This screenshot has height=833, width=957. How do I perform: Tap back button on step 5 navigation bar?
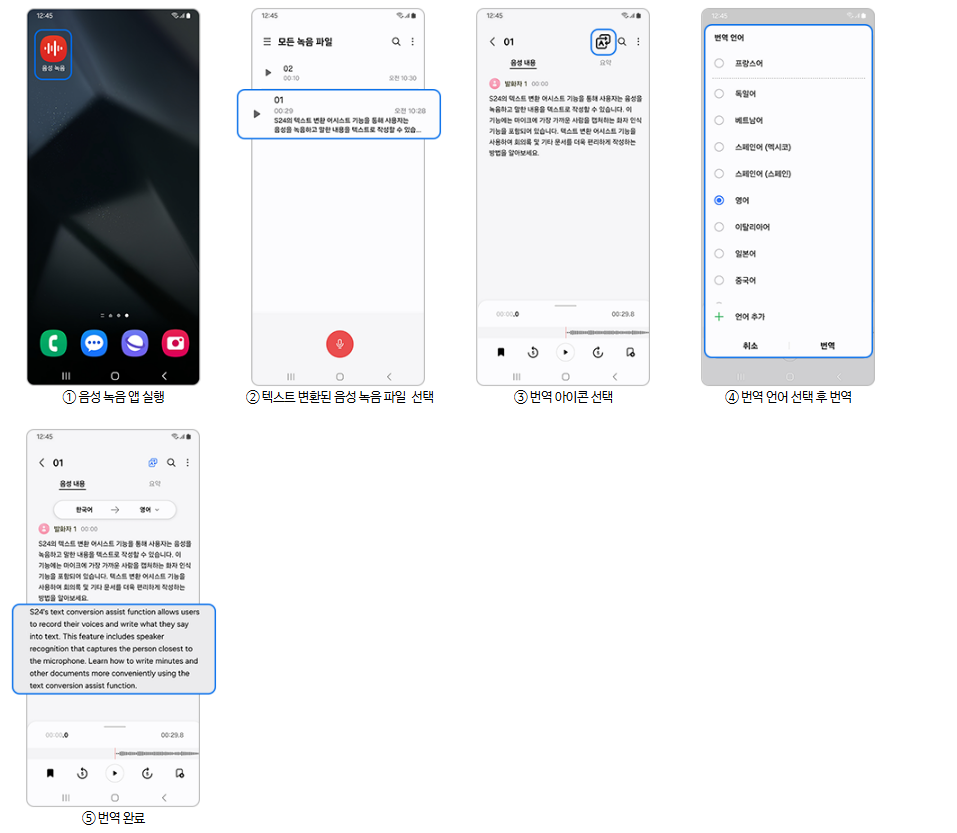(164, 798)
